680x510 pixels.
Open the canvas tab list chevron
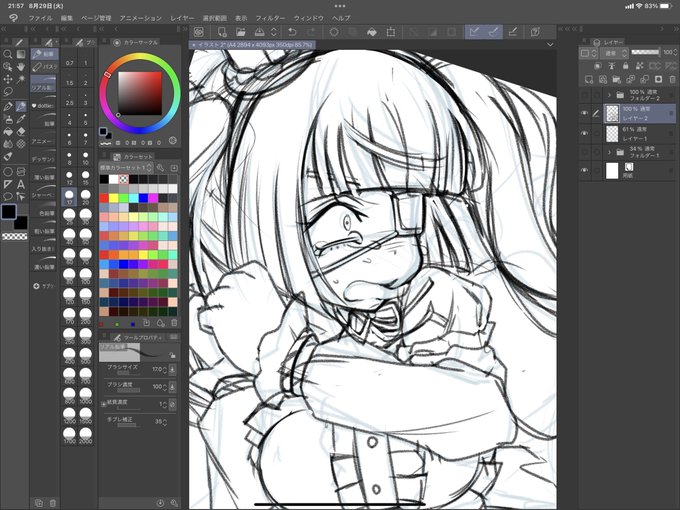click(550, 45)
